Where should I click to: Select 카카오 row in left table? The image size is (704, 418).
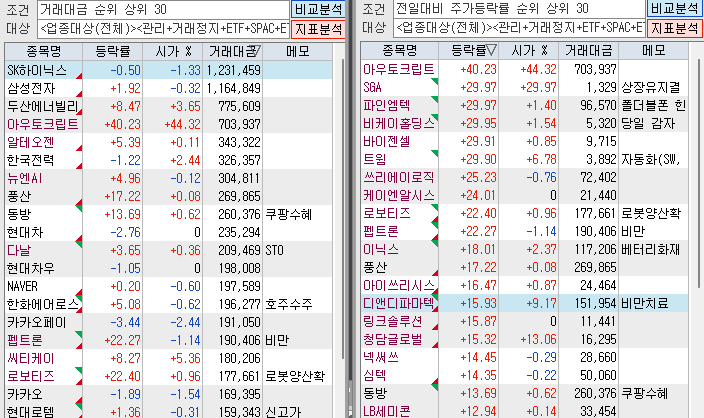[168, 394]
